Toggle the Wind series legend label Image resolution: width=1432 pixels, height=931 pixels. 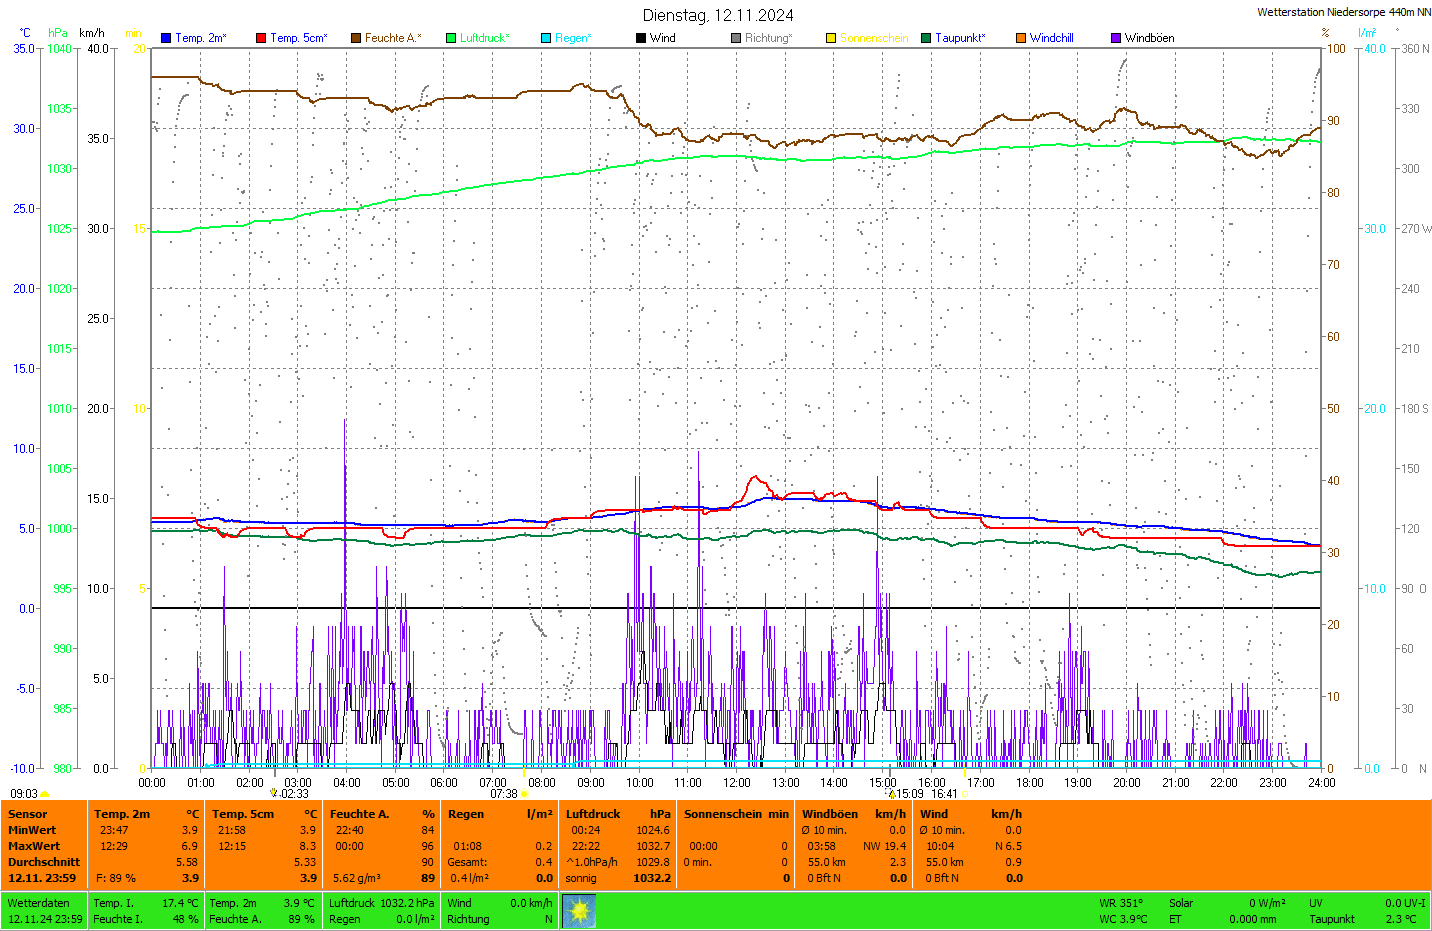coord(662,38)
